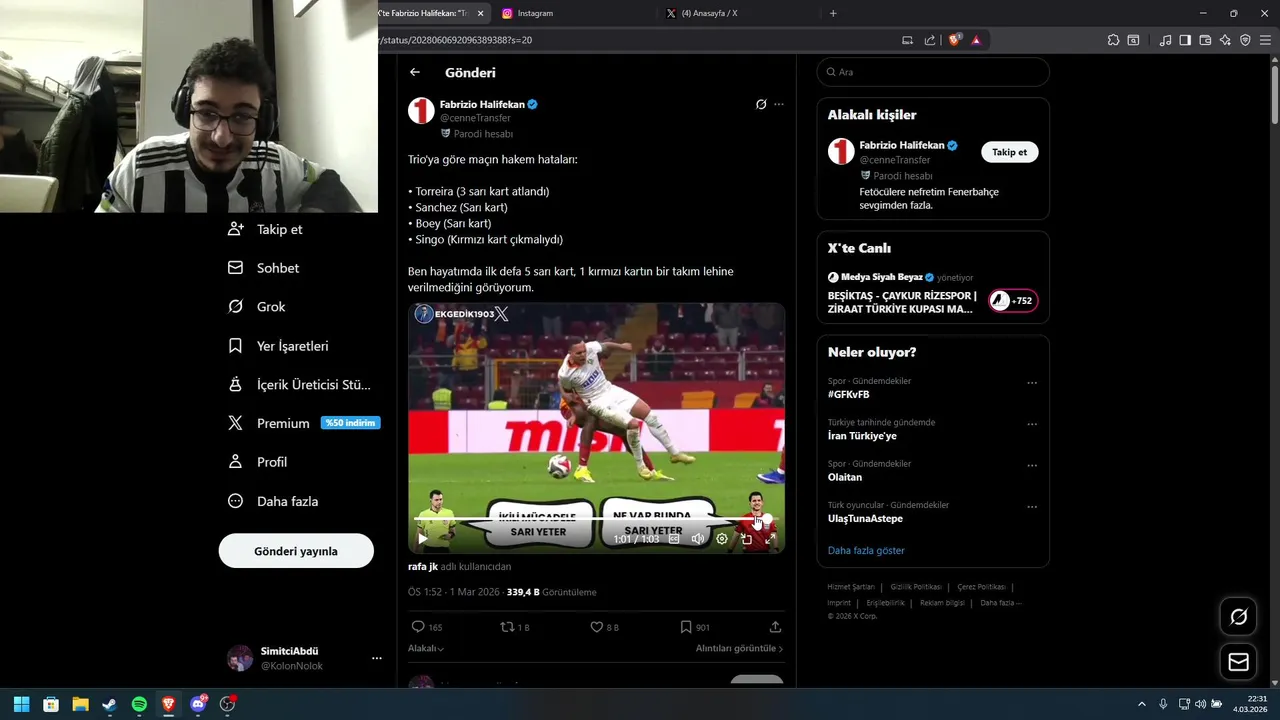
Task: Click the Gönderi yayınla button
Action: (296, 551)
